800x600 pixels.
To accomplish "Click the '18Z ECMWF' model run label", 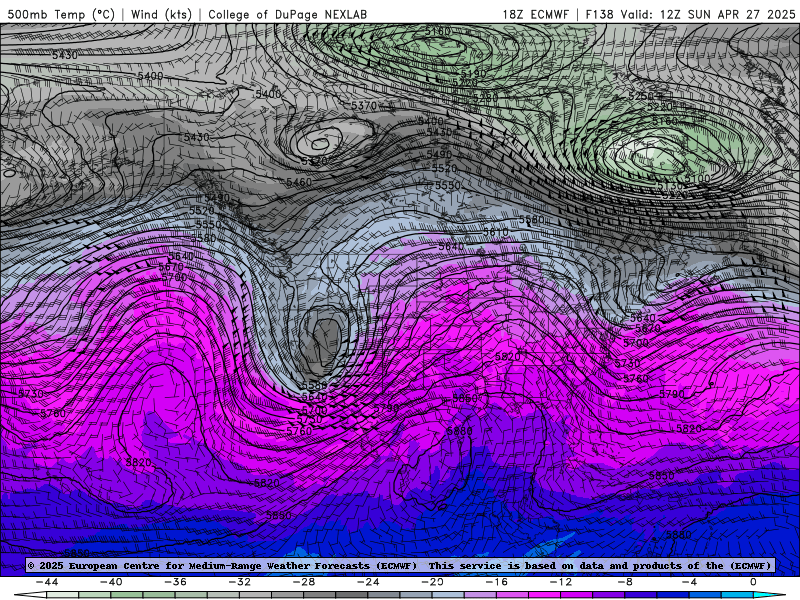I will pyautogui.click(x=535, y=14).
